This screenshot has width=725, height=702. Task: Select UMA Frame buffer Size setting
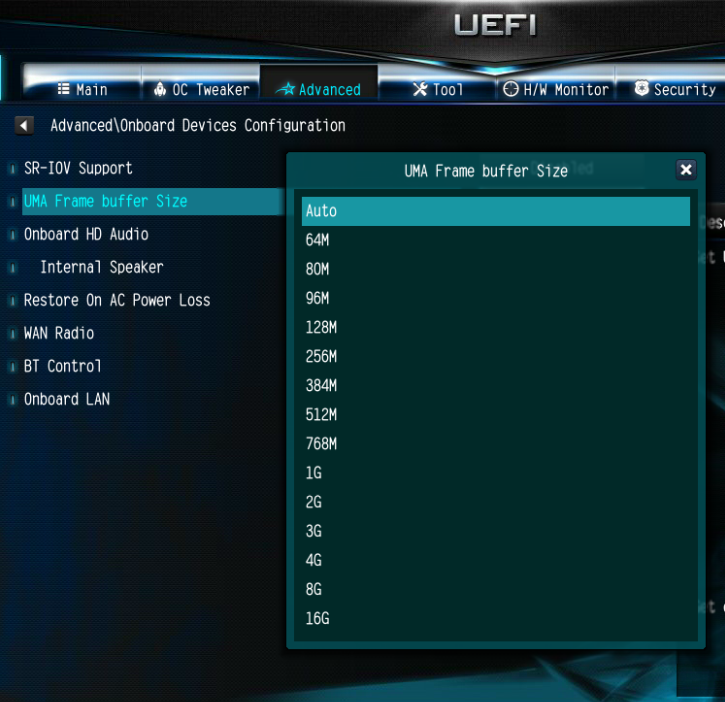point(153,201)
